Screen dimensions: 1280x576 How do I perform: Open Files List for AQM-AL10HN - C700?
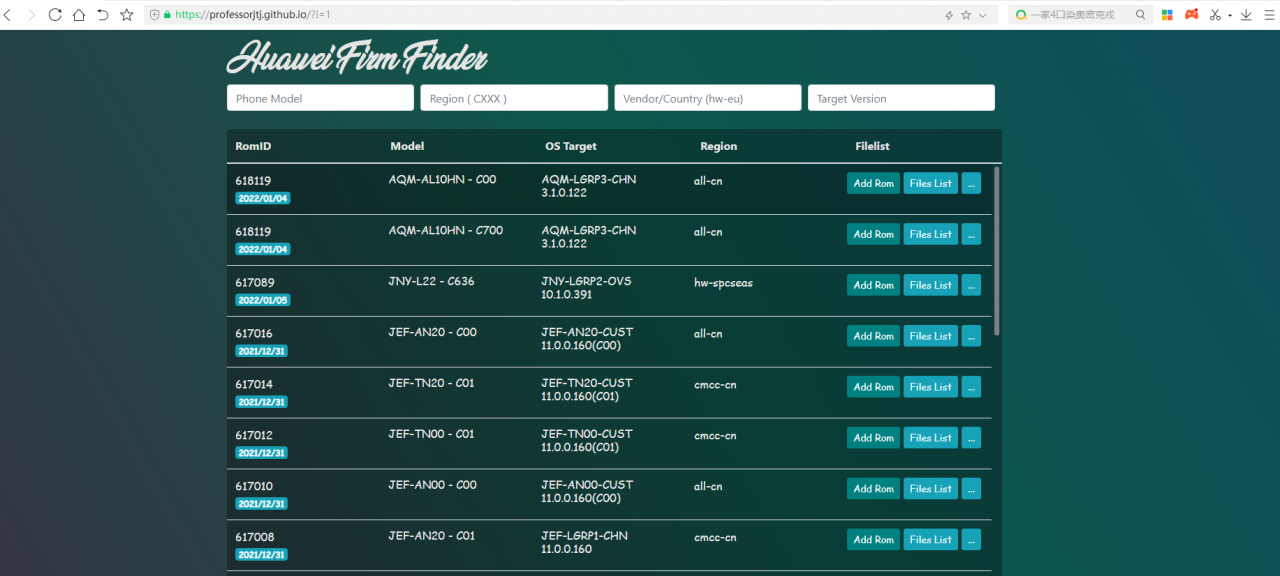tap(930, 234)
